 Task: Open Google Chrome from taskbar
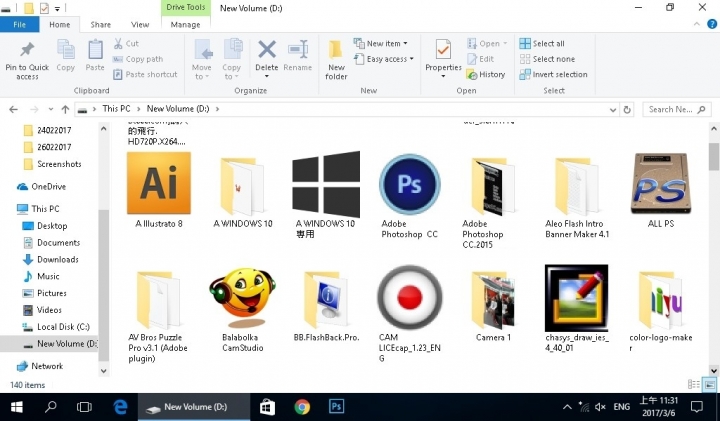[302, 407]
